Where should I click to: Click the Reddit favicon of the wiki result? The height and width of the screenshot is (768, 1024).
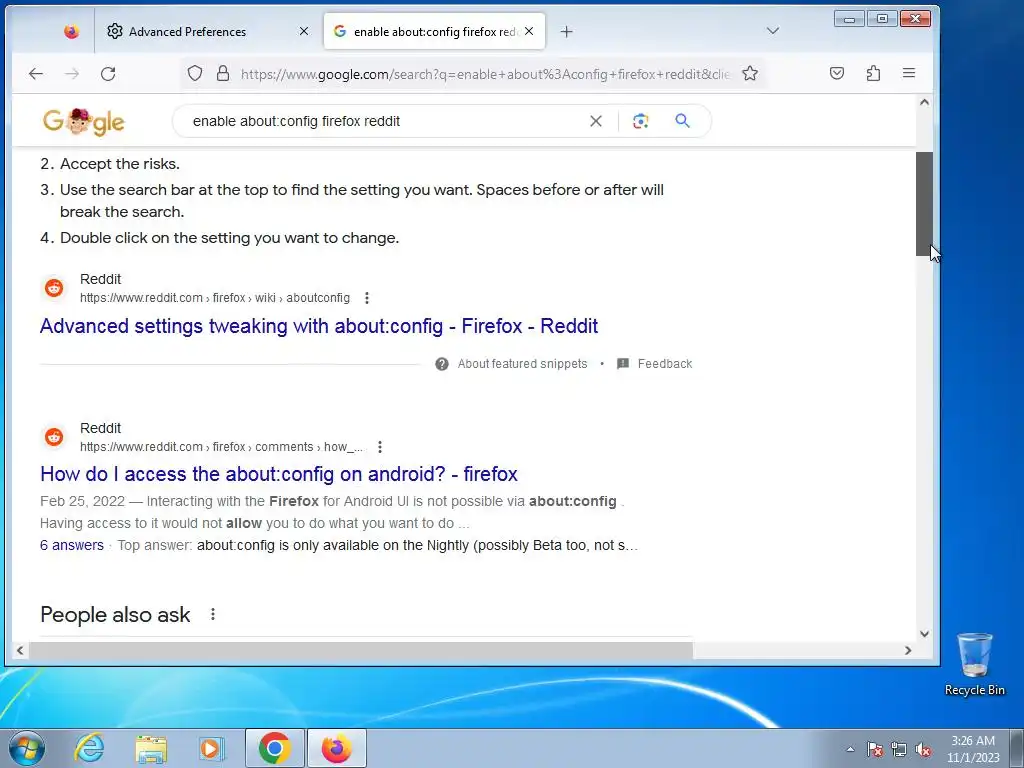tap(54, 288)
